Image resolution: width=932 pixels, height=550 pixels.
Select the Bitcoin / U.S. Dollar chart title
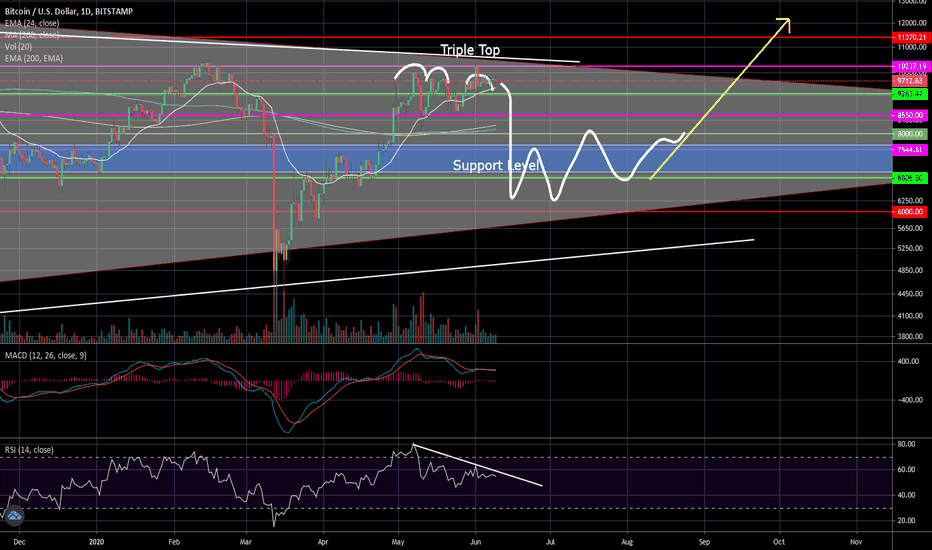point(69,11)
